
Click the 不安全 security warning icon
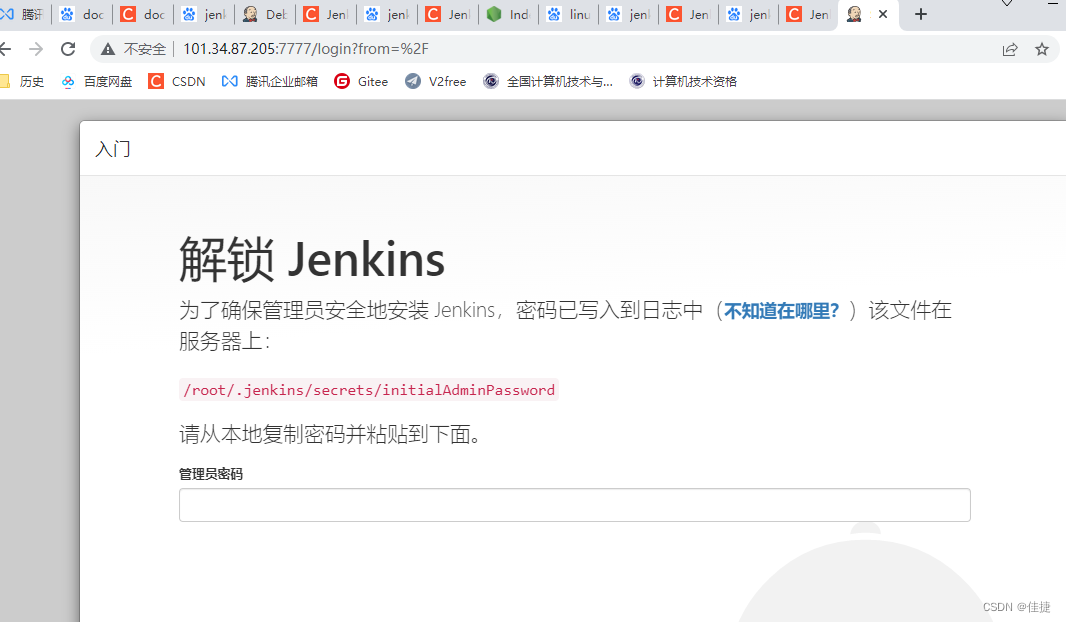[x=106, y=48]
